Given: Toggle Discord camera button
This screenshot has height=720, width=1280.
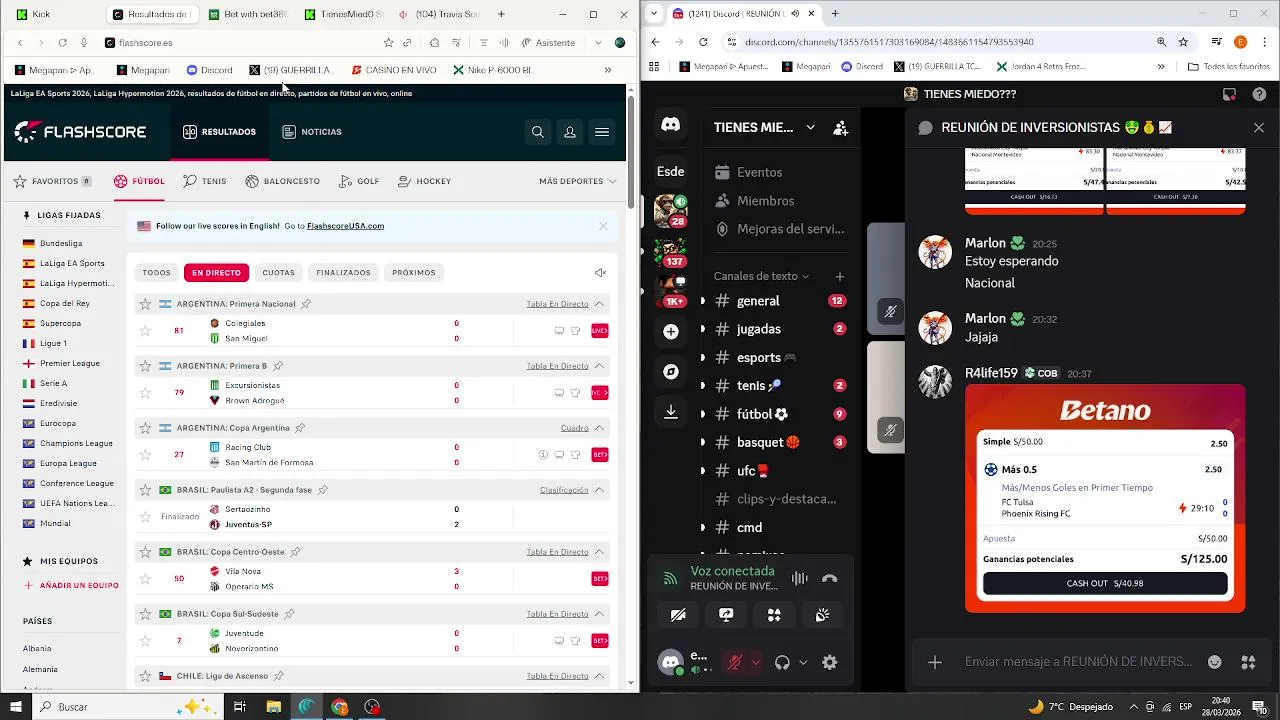Looking at the screenshot, I should pyautogui.click(x=678, y=615).
